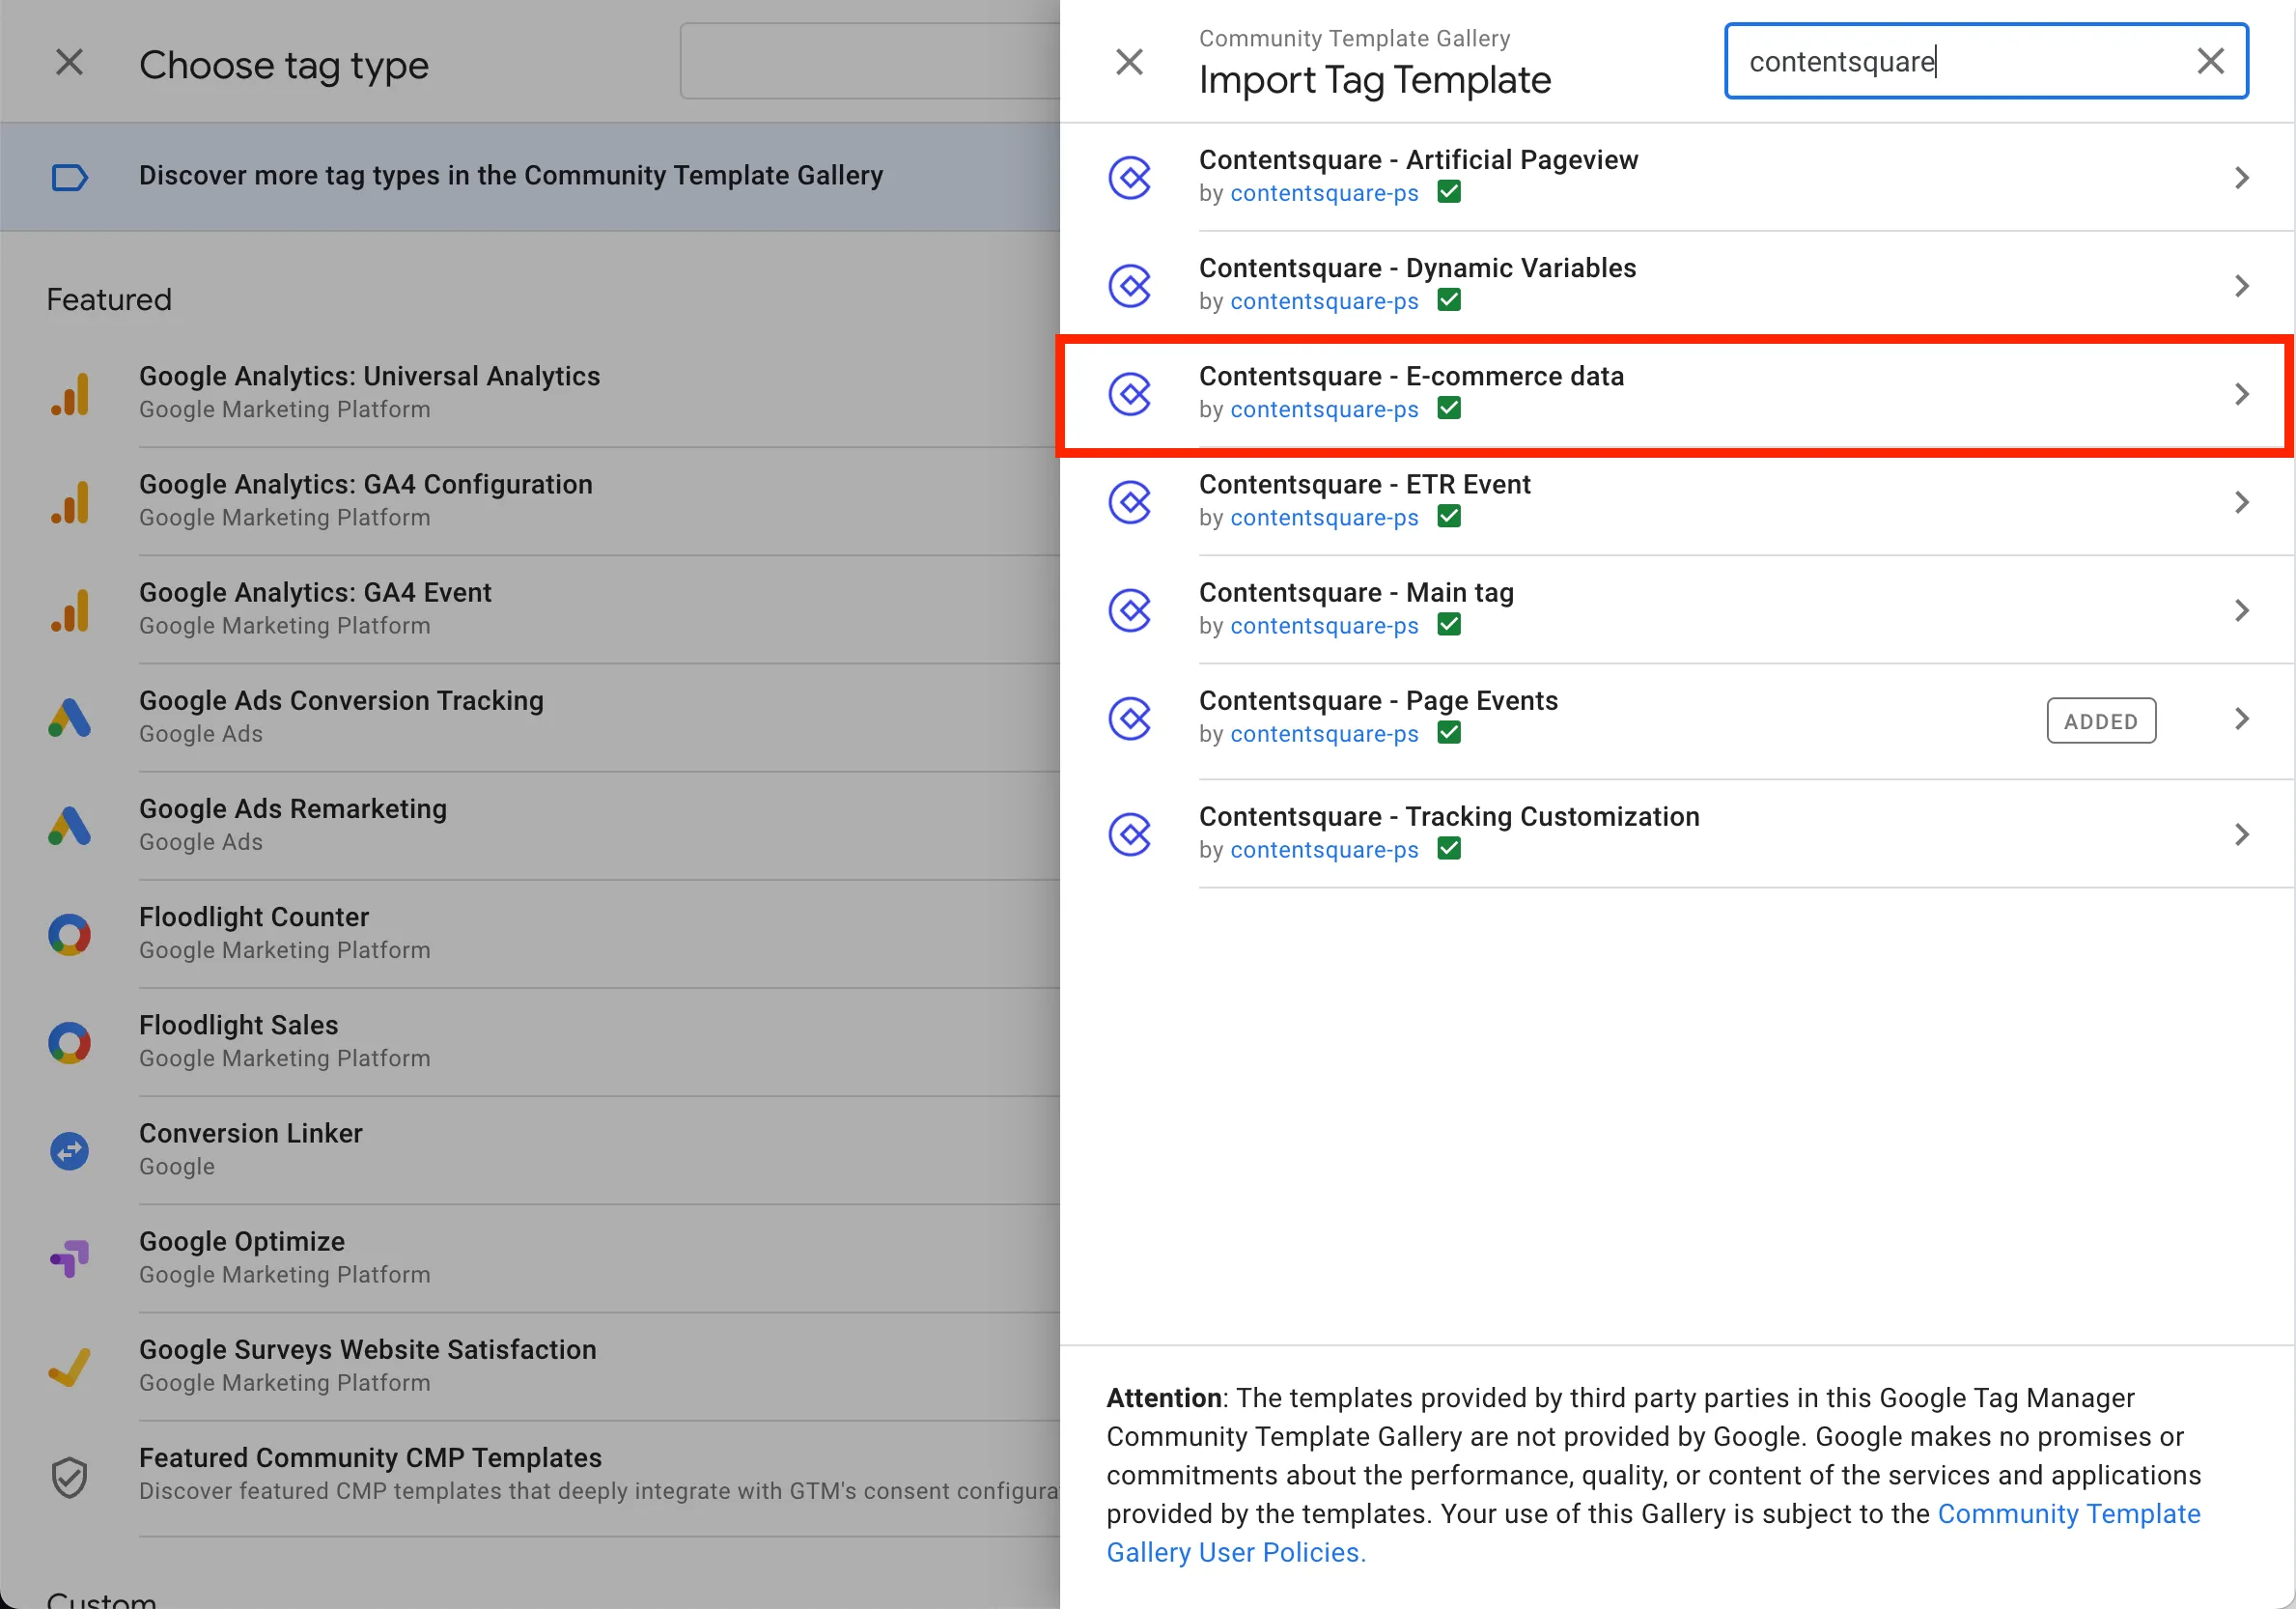
Task: Click the Google Optimize icon
Action: 70,1258
